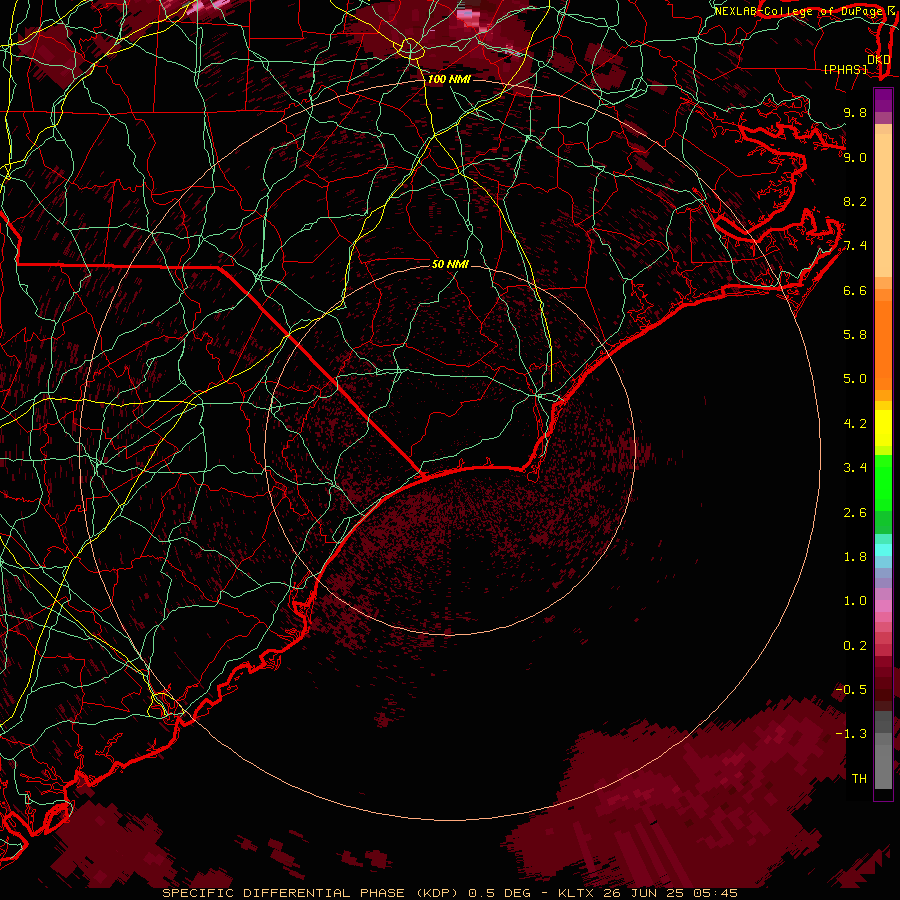Click the 6.6 scale value
The height and width of the screenshot is (900, 900).
pos(855,290)
